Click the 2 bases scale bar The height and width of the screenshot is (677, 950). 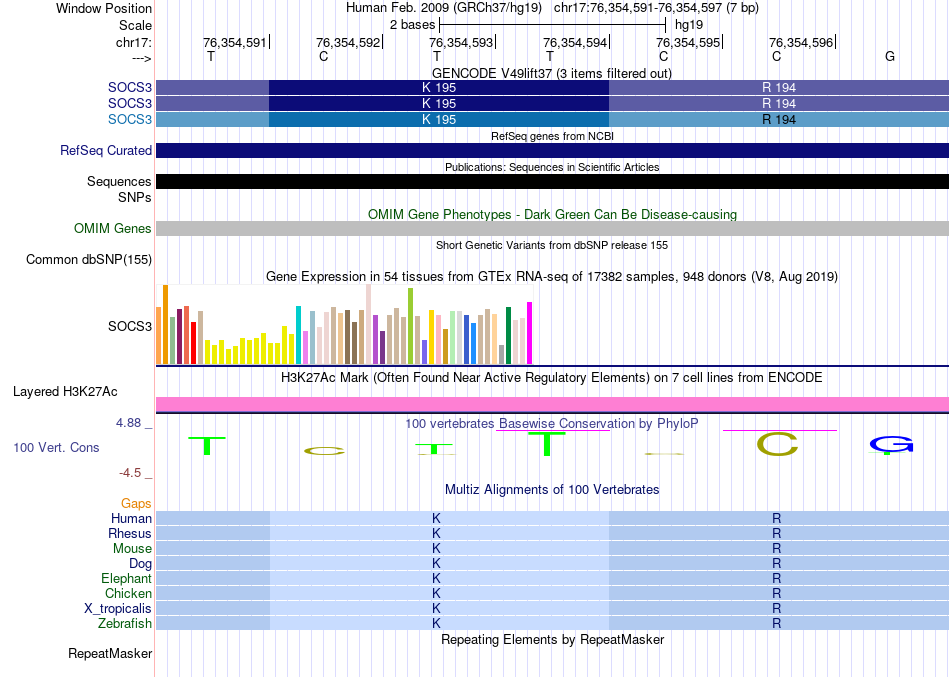pos(553,25)
